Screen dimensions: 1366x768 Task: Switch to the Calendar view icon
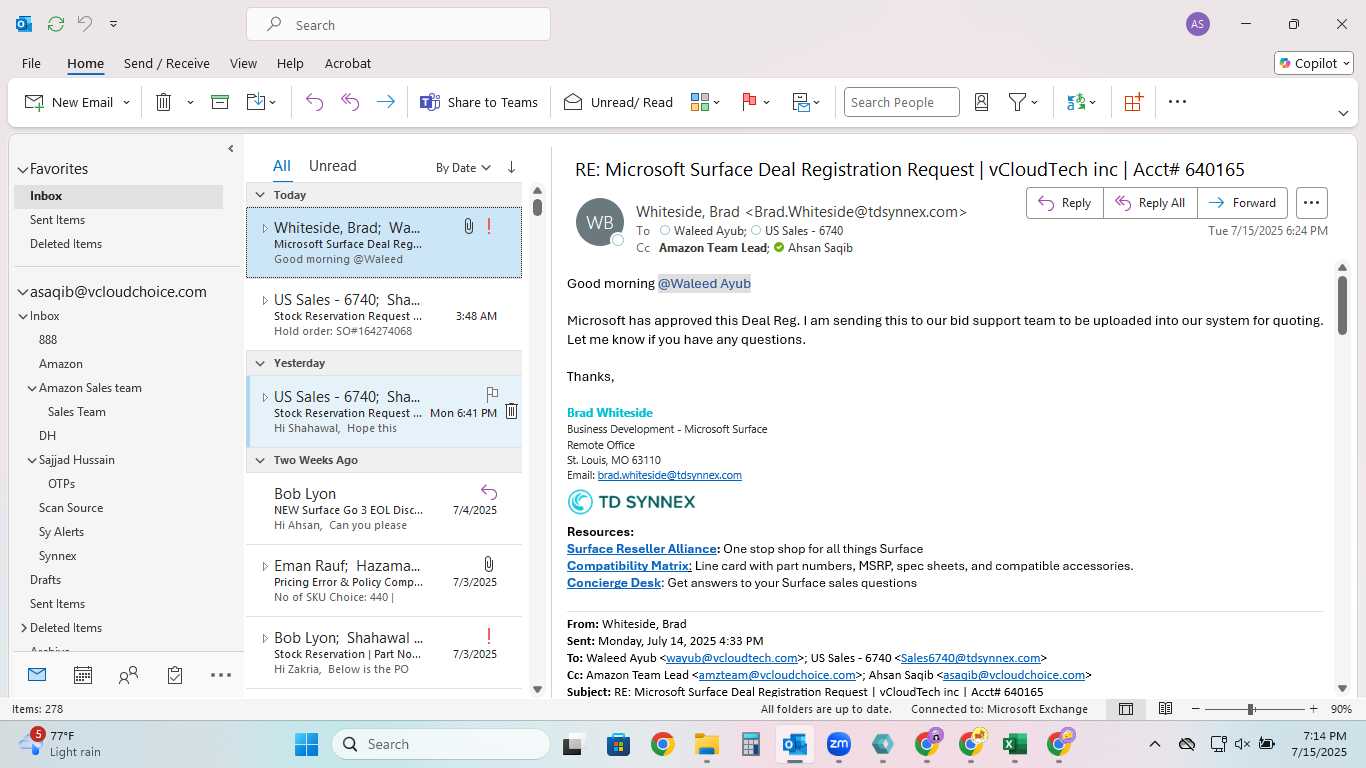[x=83, y=675]
